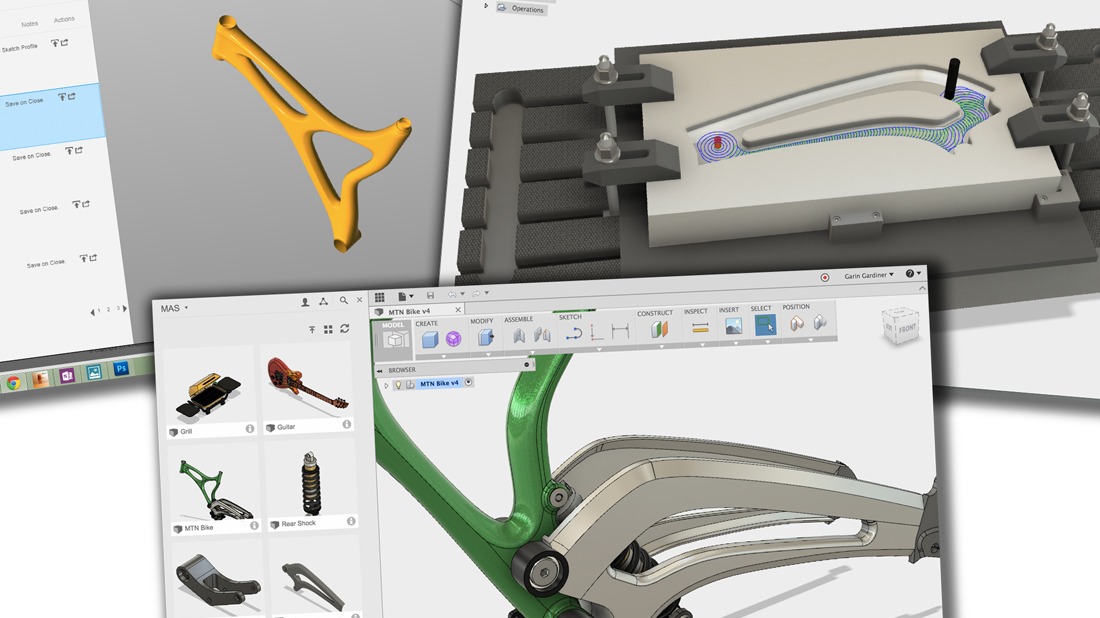Select the purple Create Form icon
1100x618 pixels.
453,339
